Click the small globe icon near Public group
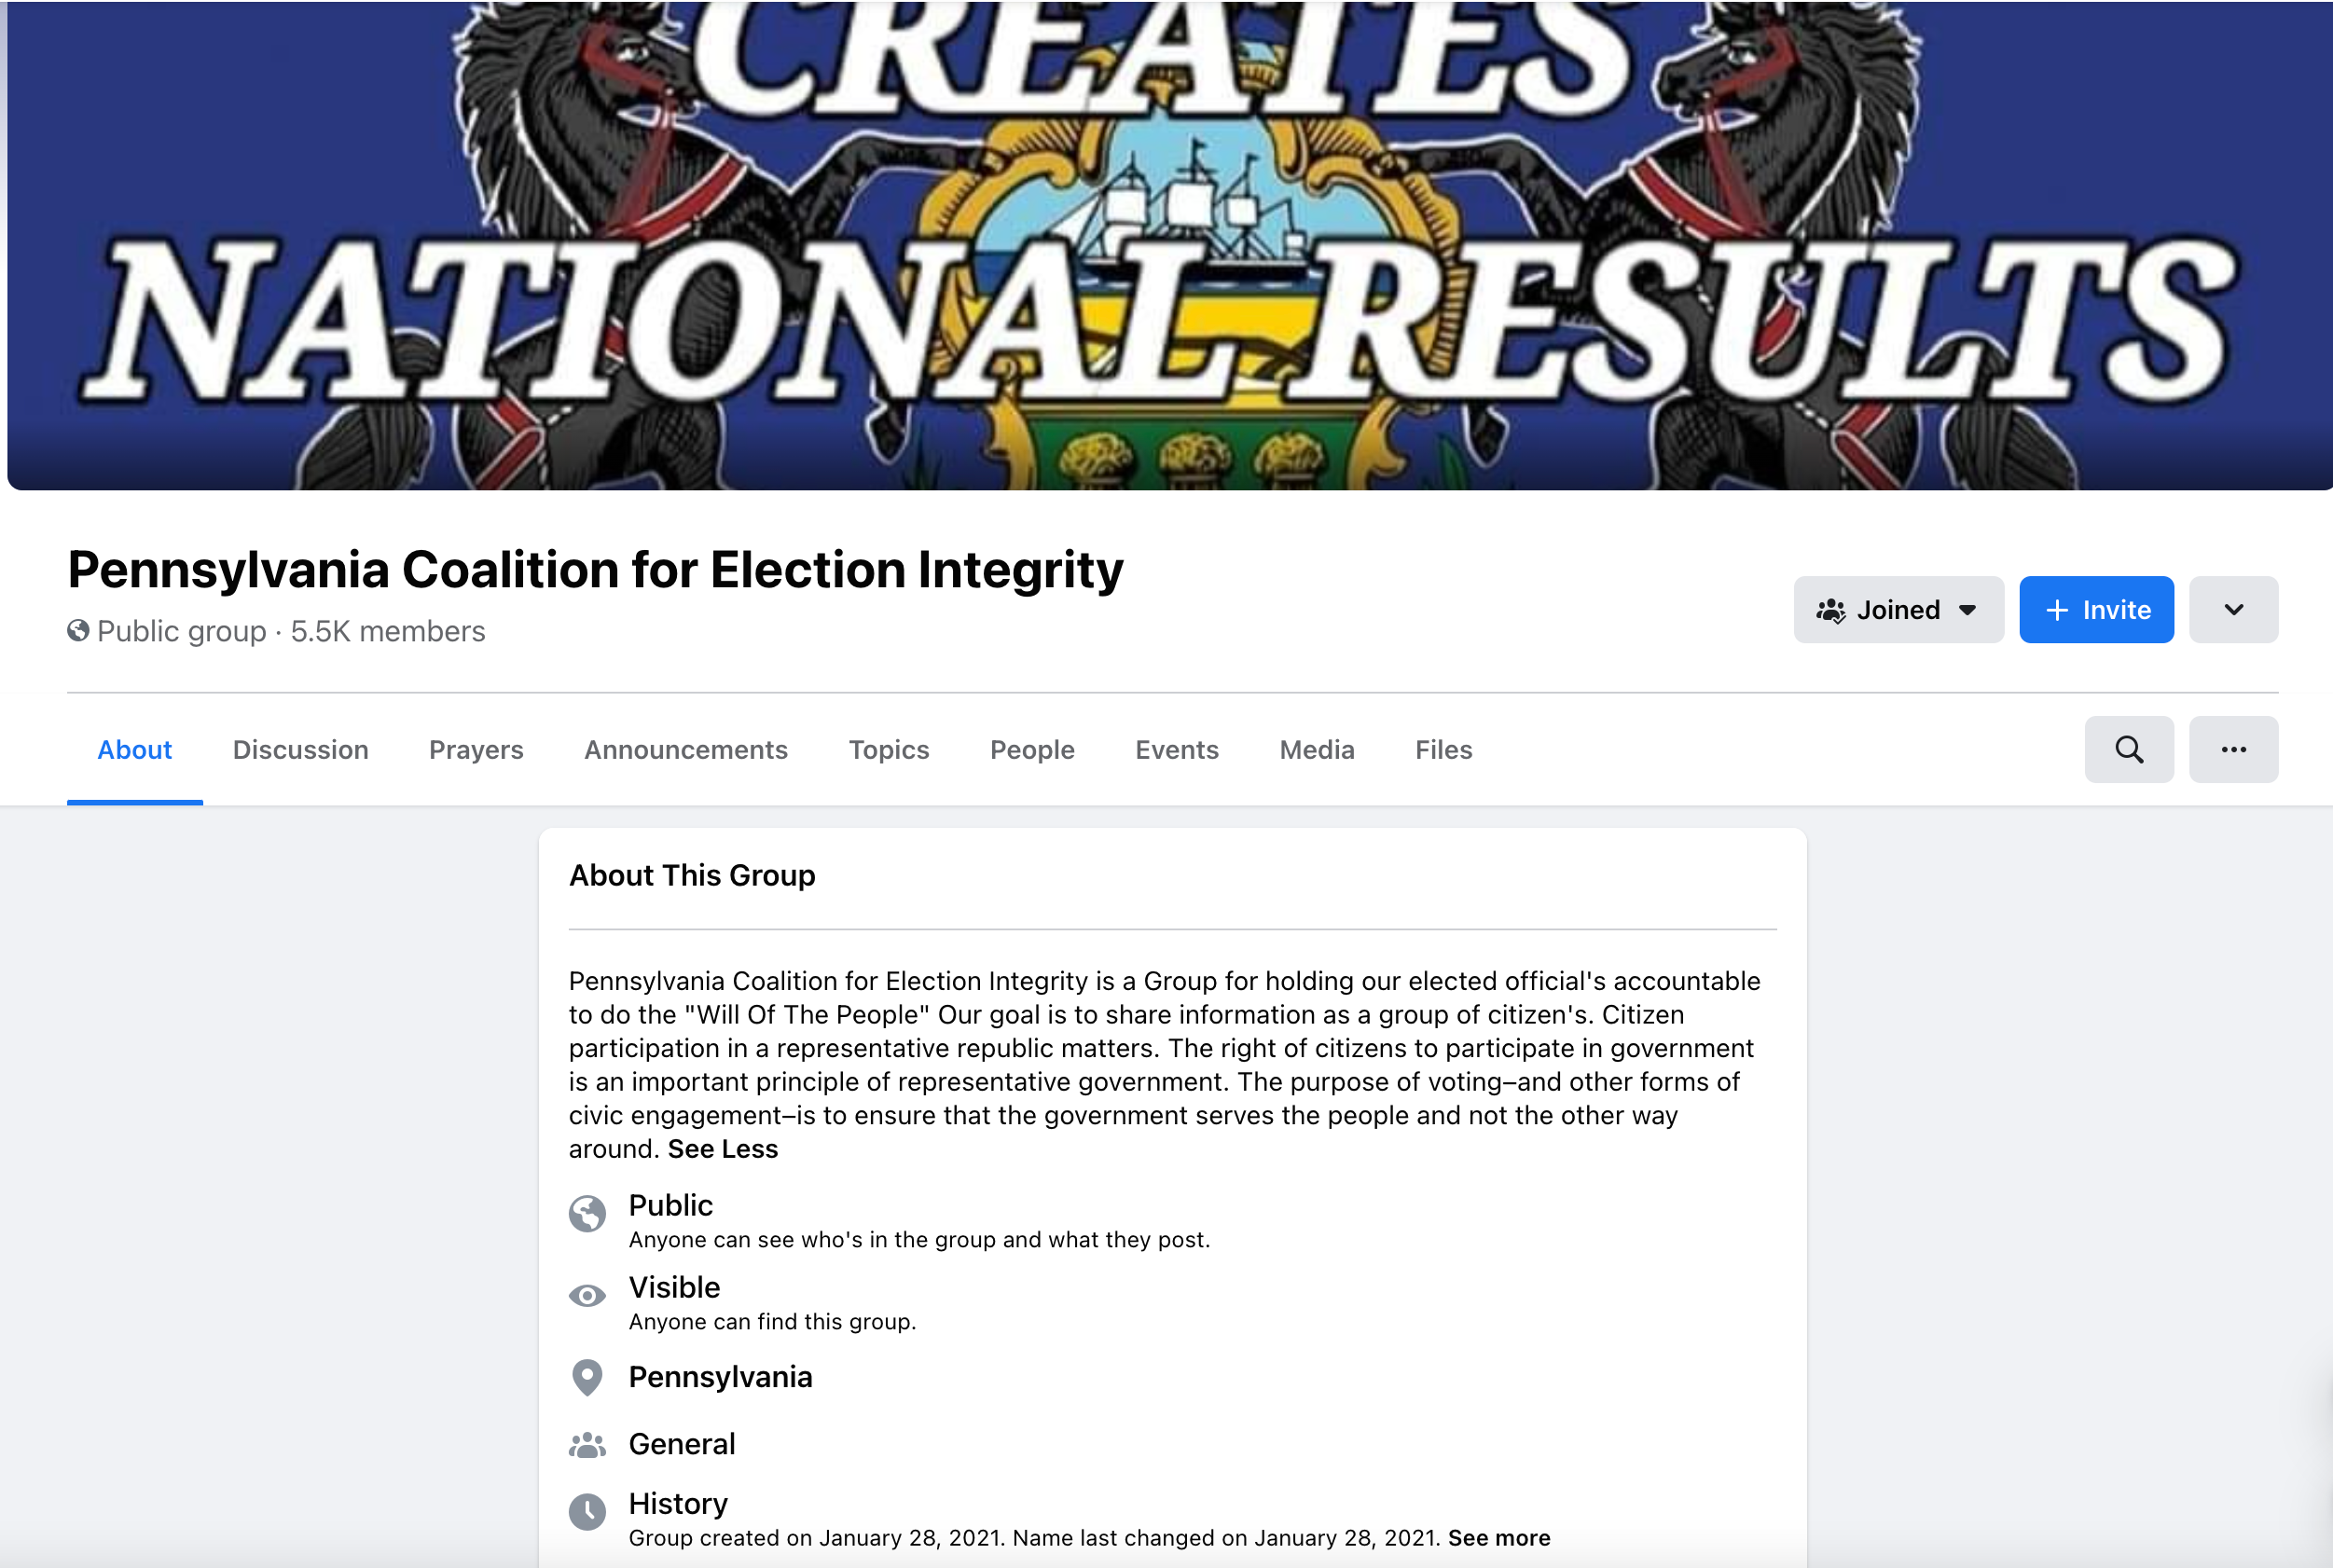2333x1568 pixels. pyautogui.click(x=78, y=631)
